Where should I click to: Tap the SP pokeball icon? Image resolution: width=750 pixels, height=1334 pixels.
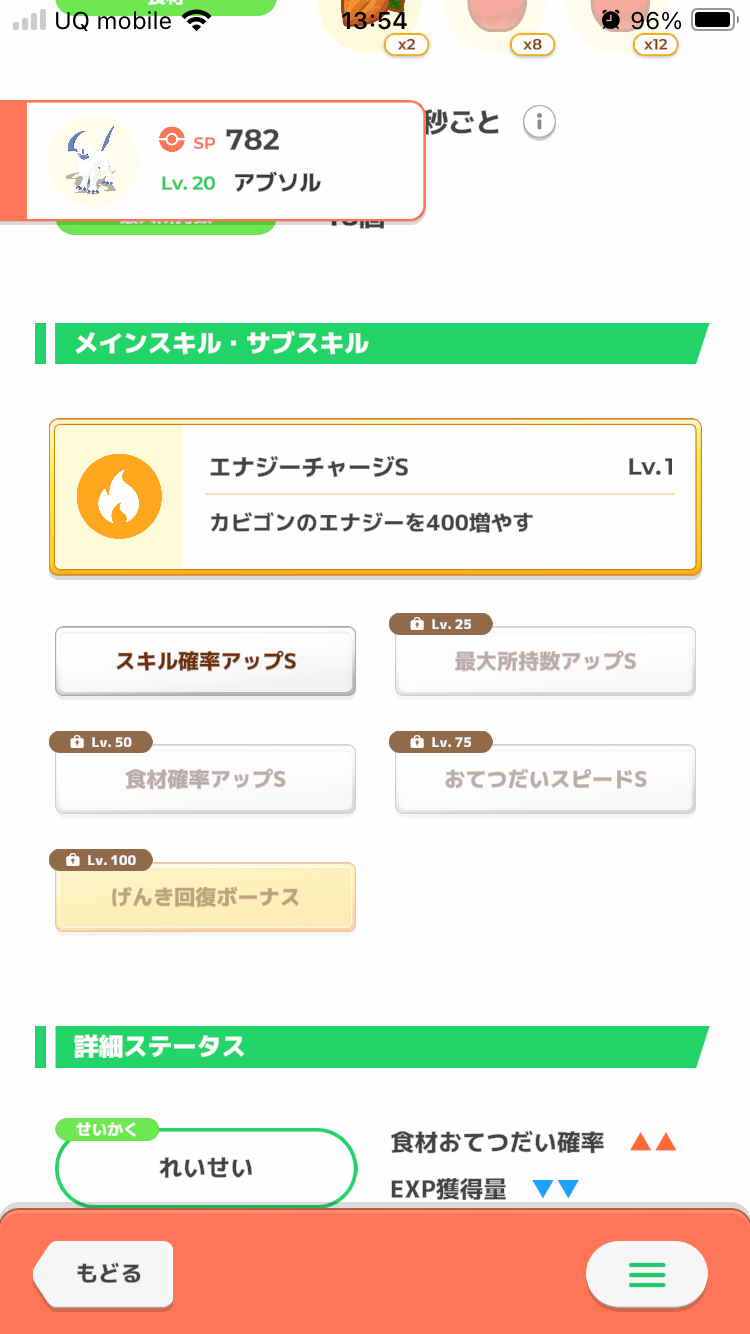[172, 141]
